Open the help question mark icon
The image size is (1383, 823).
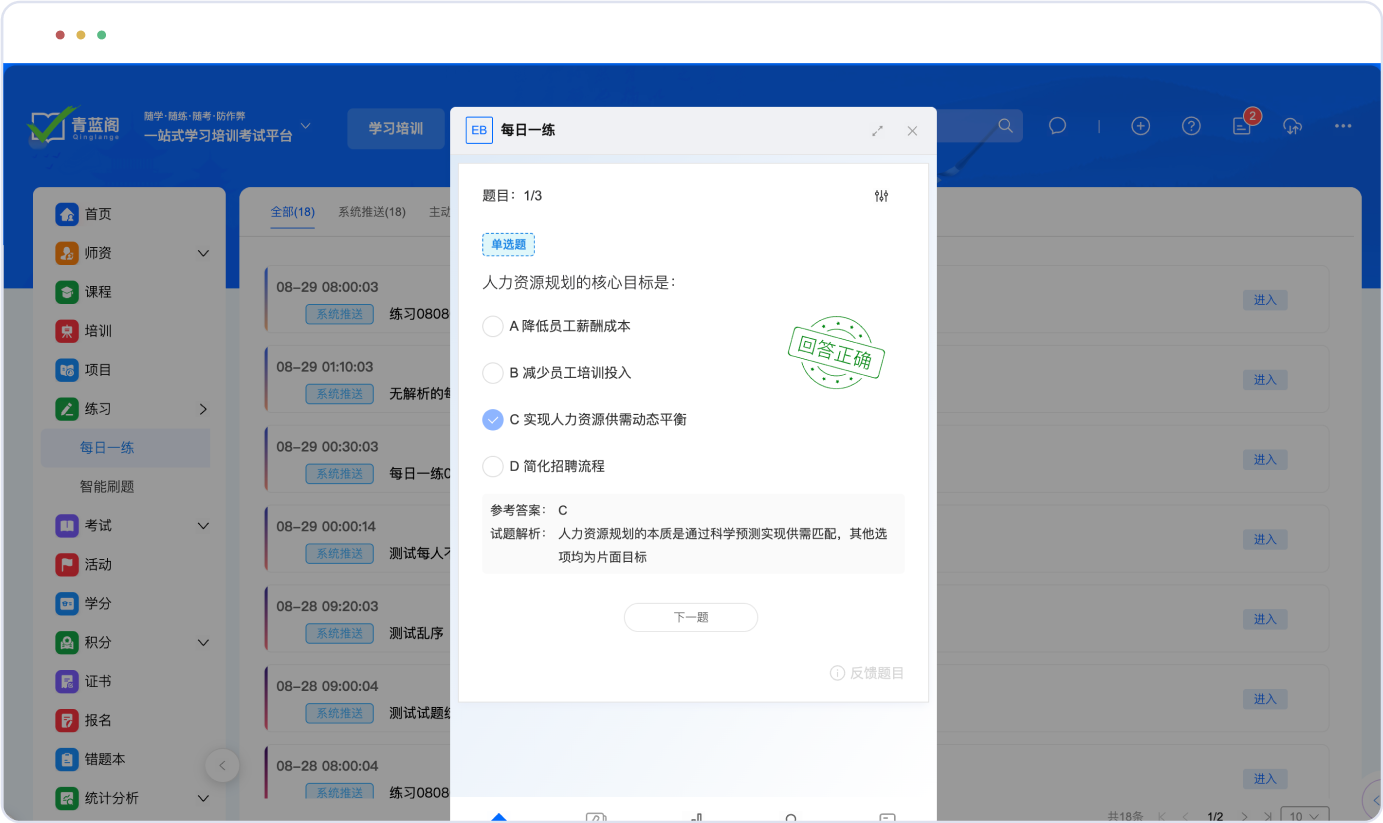click(1191, 126)
